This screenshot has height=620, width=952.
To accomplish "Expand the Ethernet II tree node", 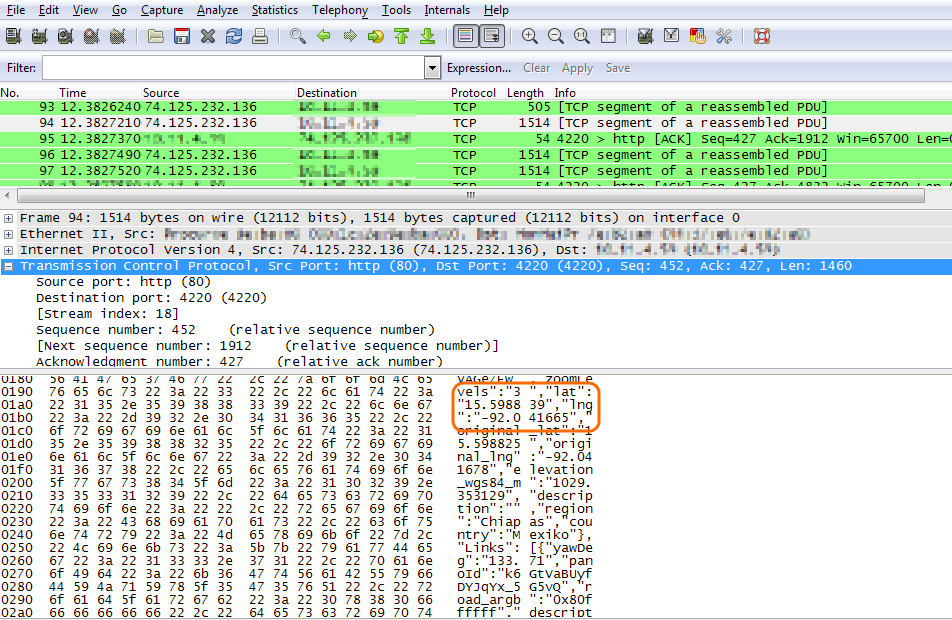I will [9, 234].
